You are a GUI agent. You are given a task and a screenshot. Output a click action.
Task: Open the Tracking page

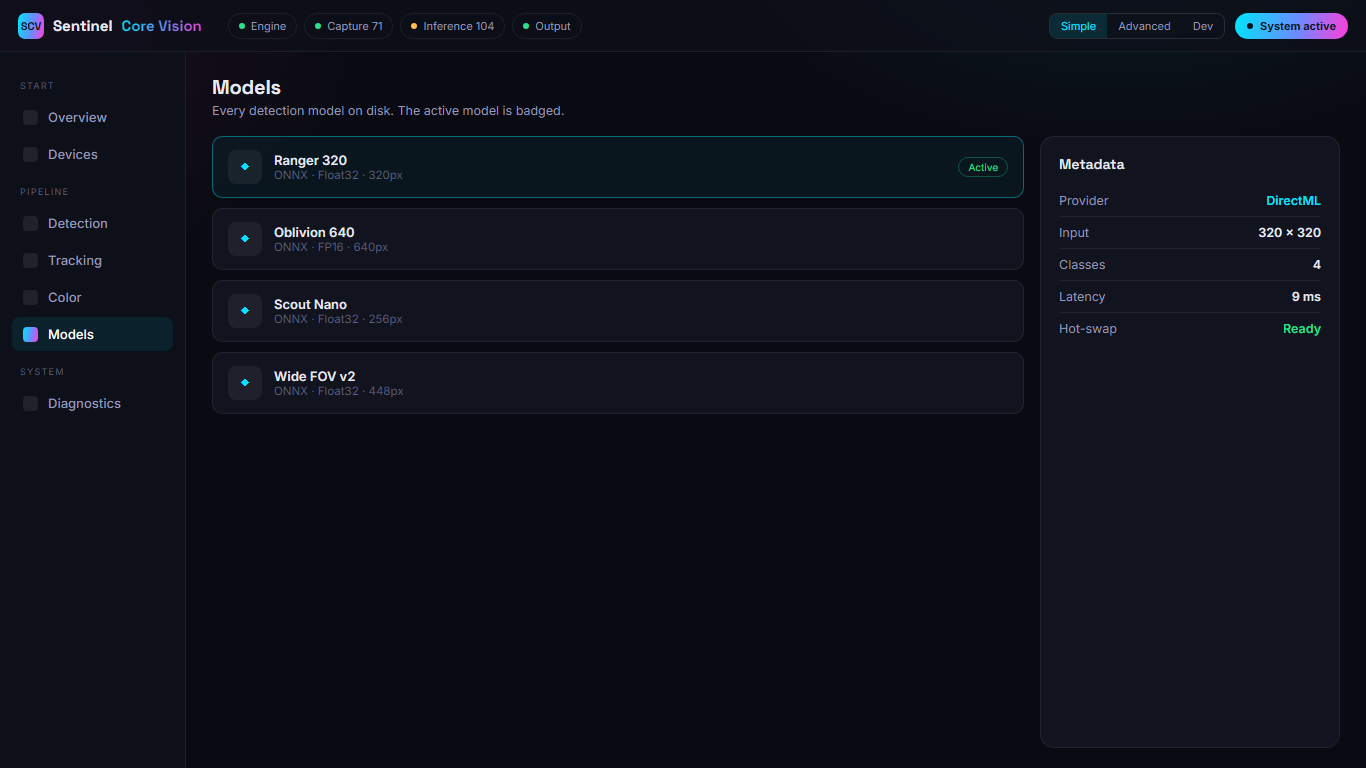pyautogui.click(x=92, y=260)
